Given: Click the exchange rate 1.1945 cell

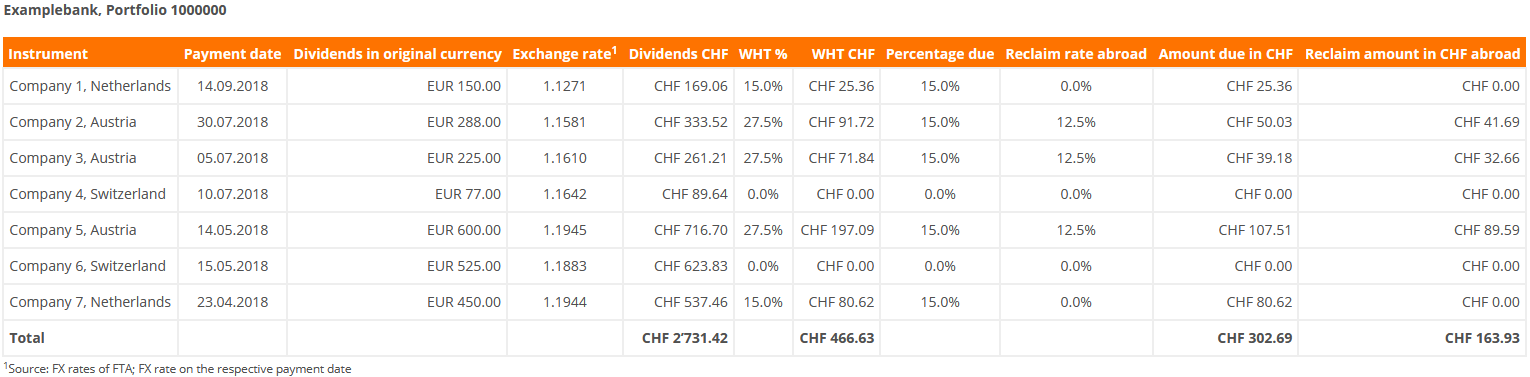Looking at the screenshot, I should point(565,230).
